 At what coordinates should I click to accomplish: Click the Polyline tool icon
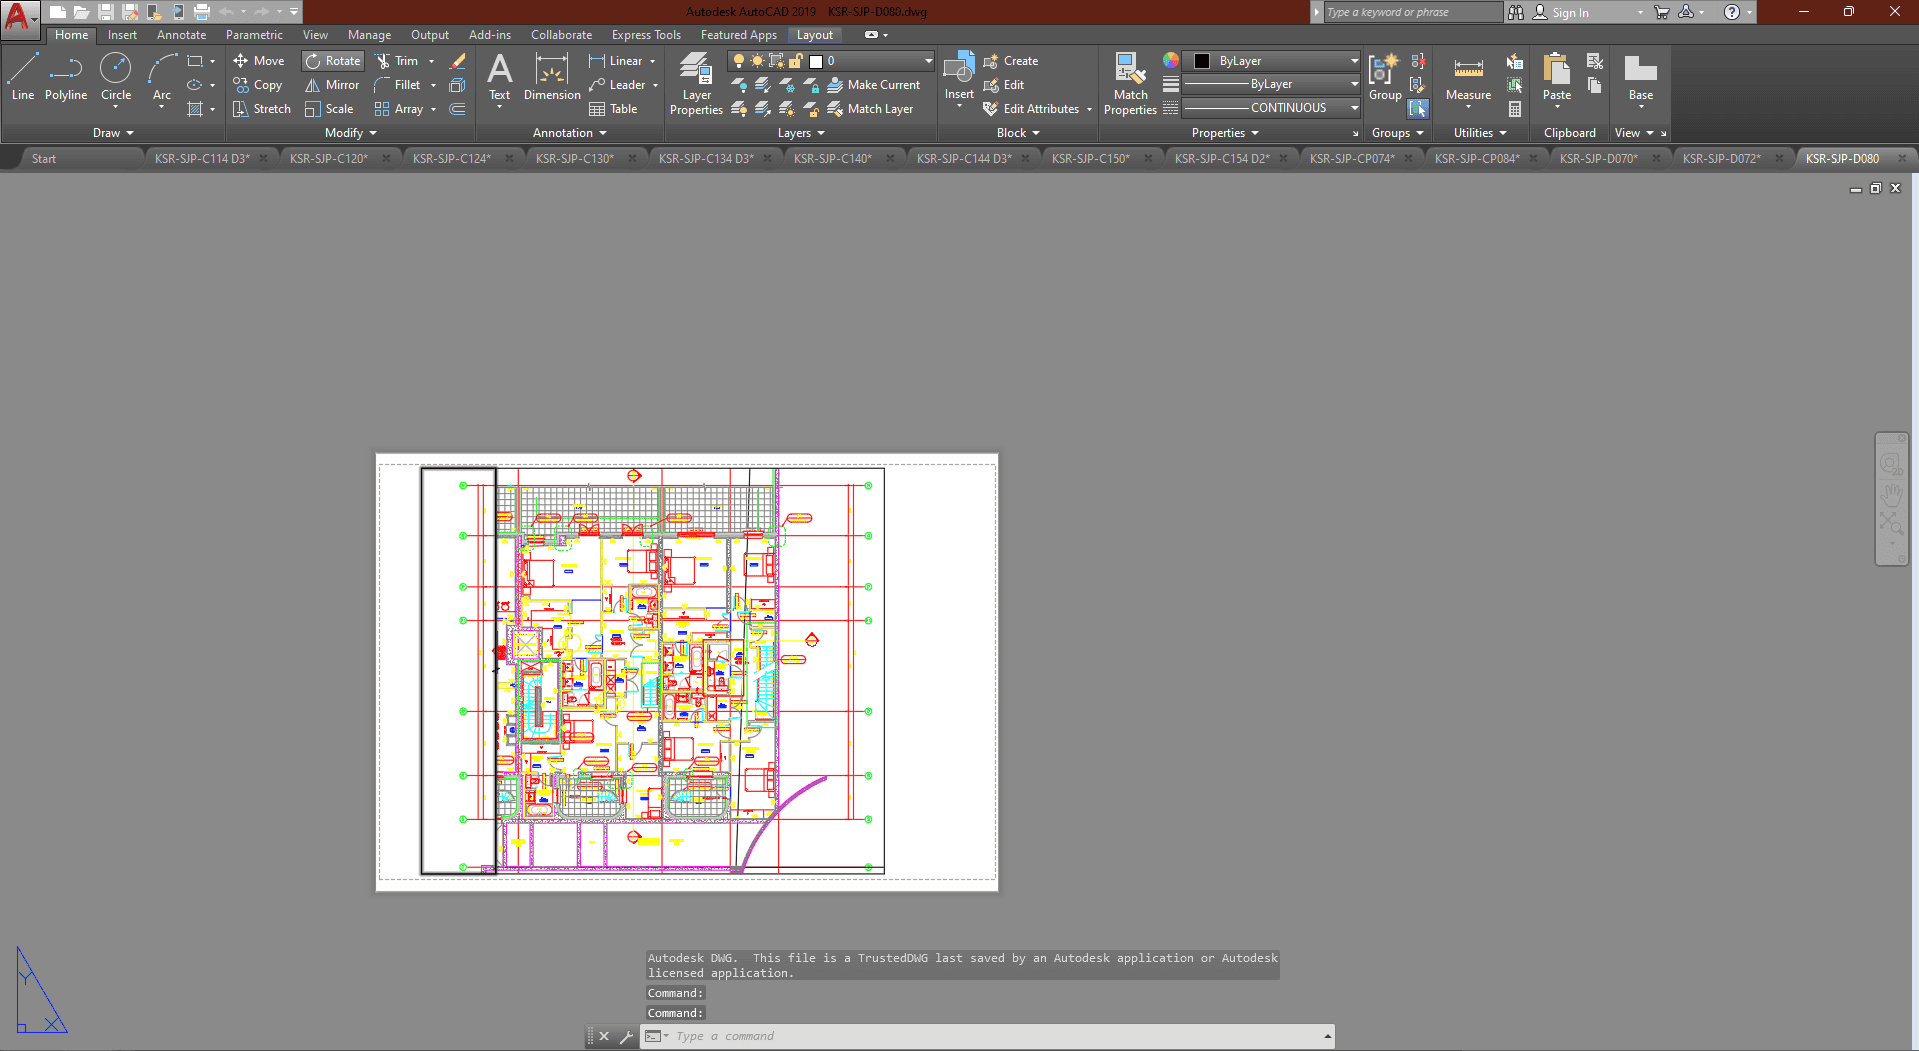(66, 76)
